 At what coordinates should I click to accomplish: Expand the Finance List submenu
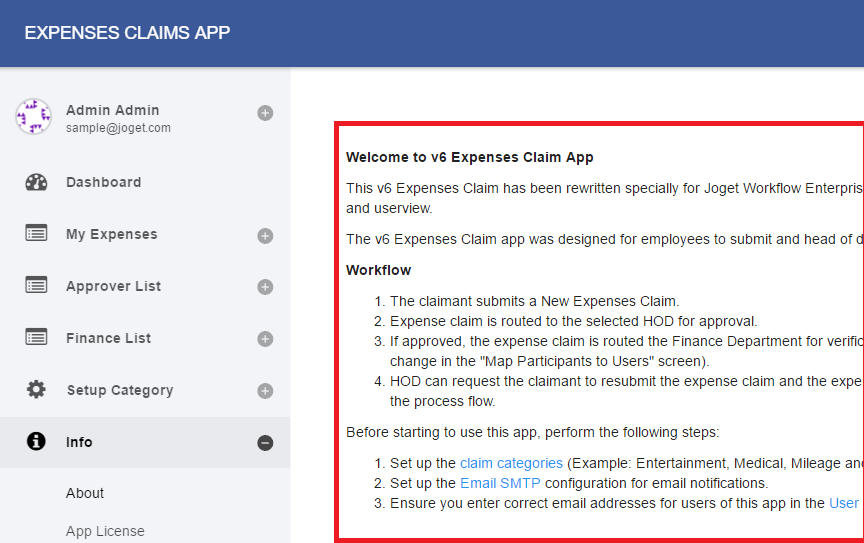[x=265, y=339]
